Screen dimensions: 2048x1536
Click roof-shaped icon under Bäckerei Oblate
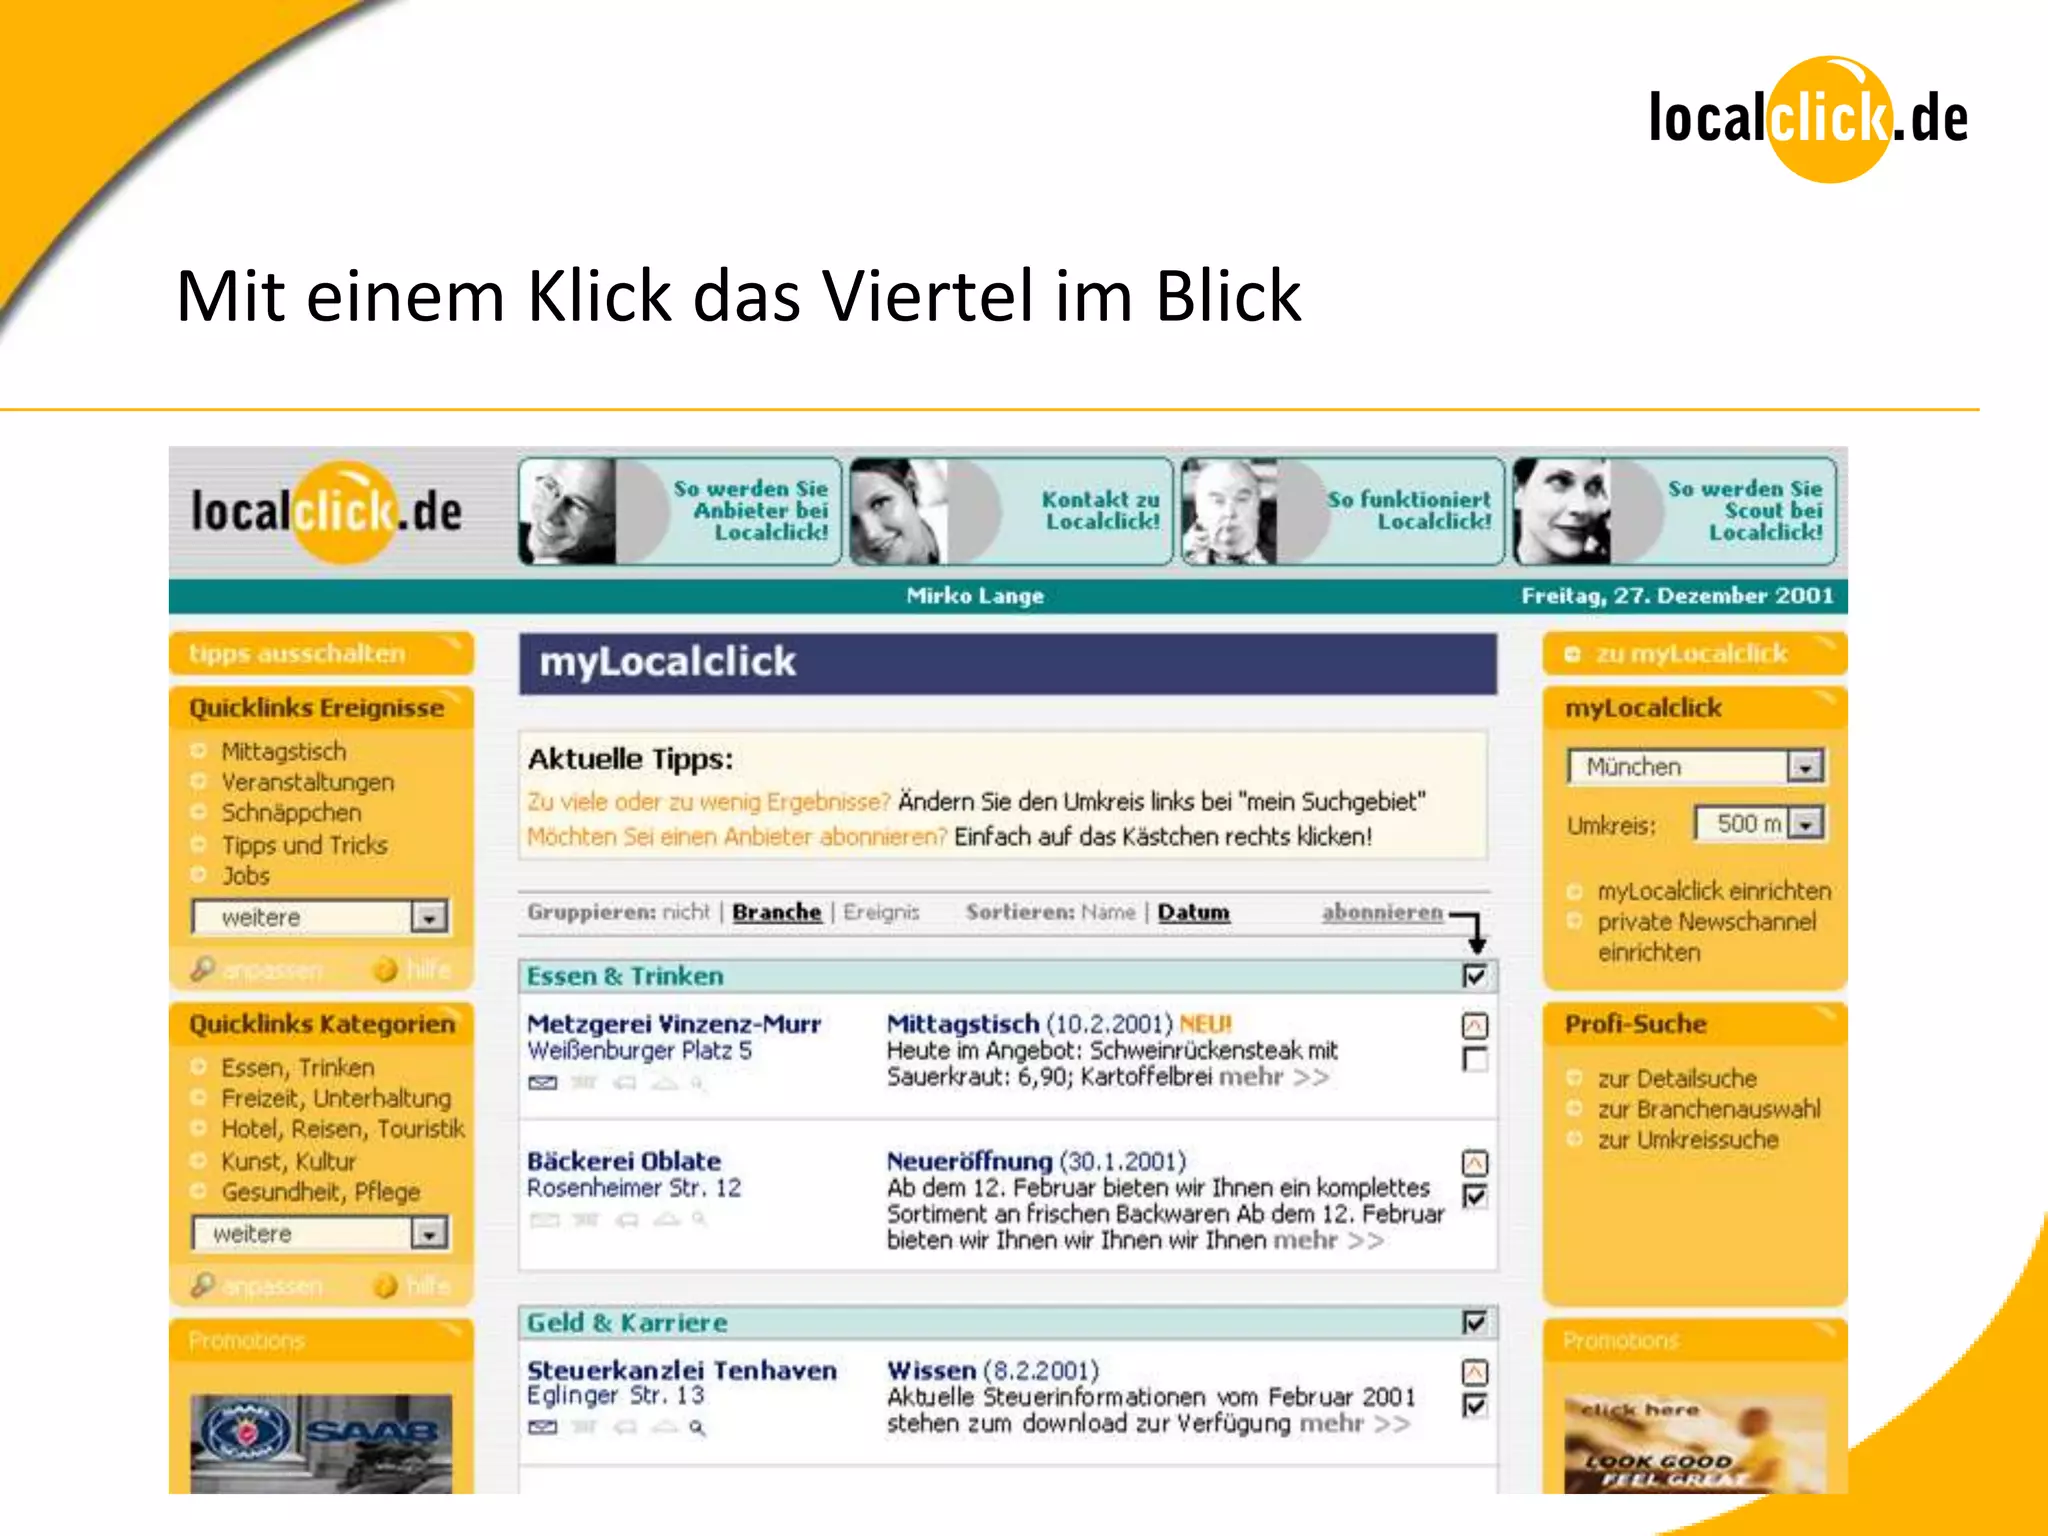click(667, 1220)
